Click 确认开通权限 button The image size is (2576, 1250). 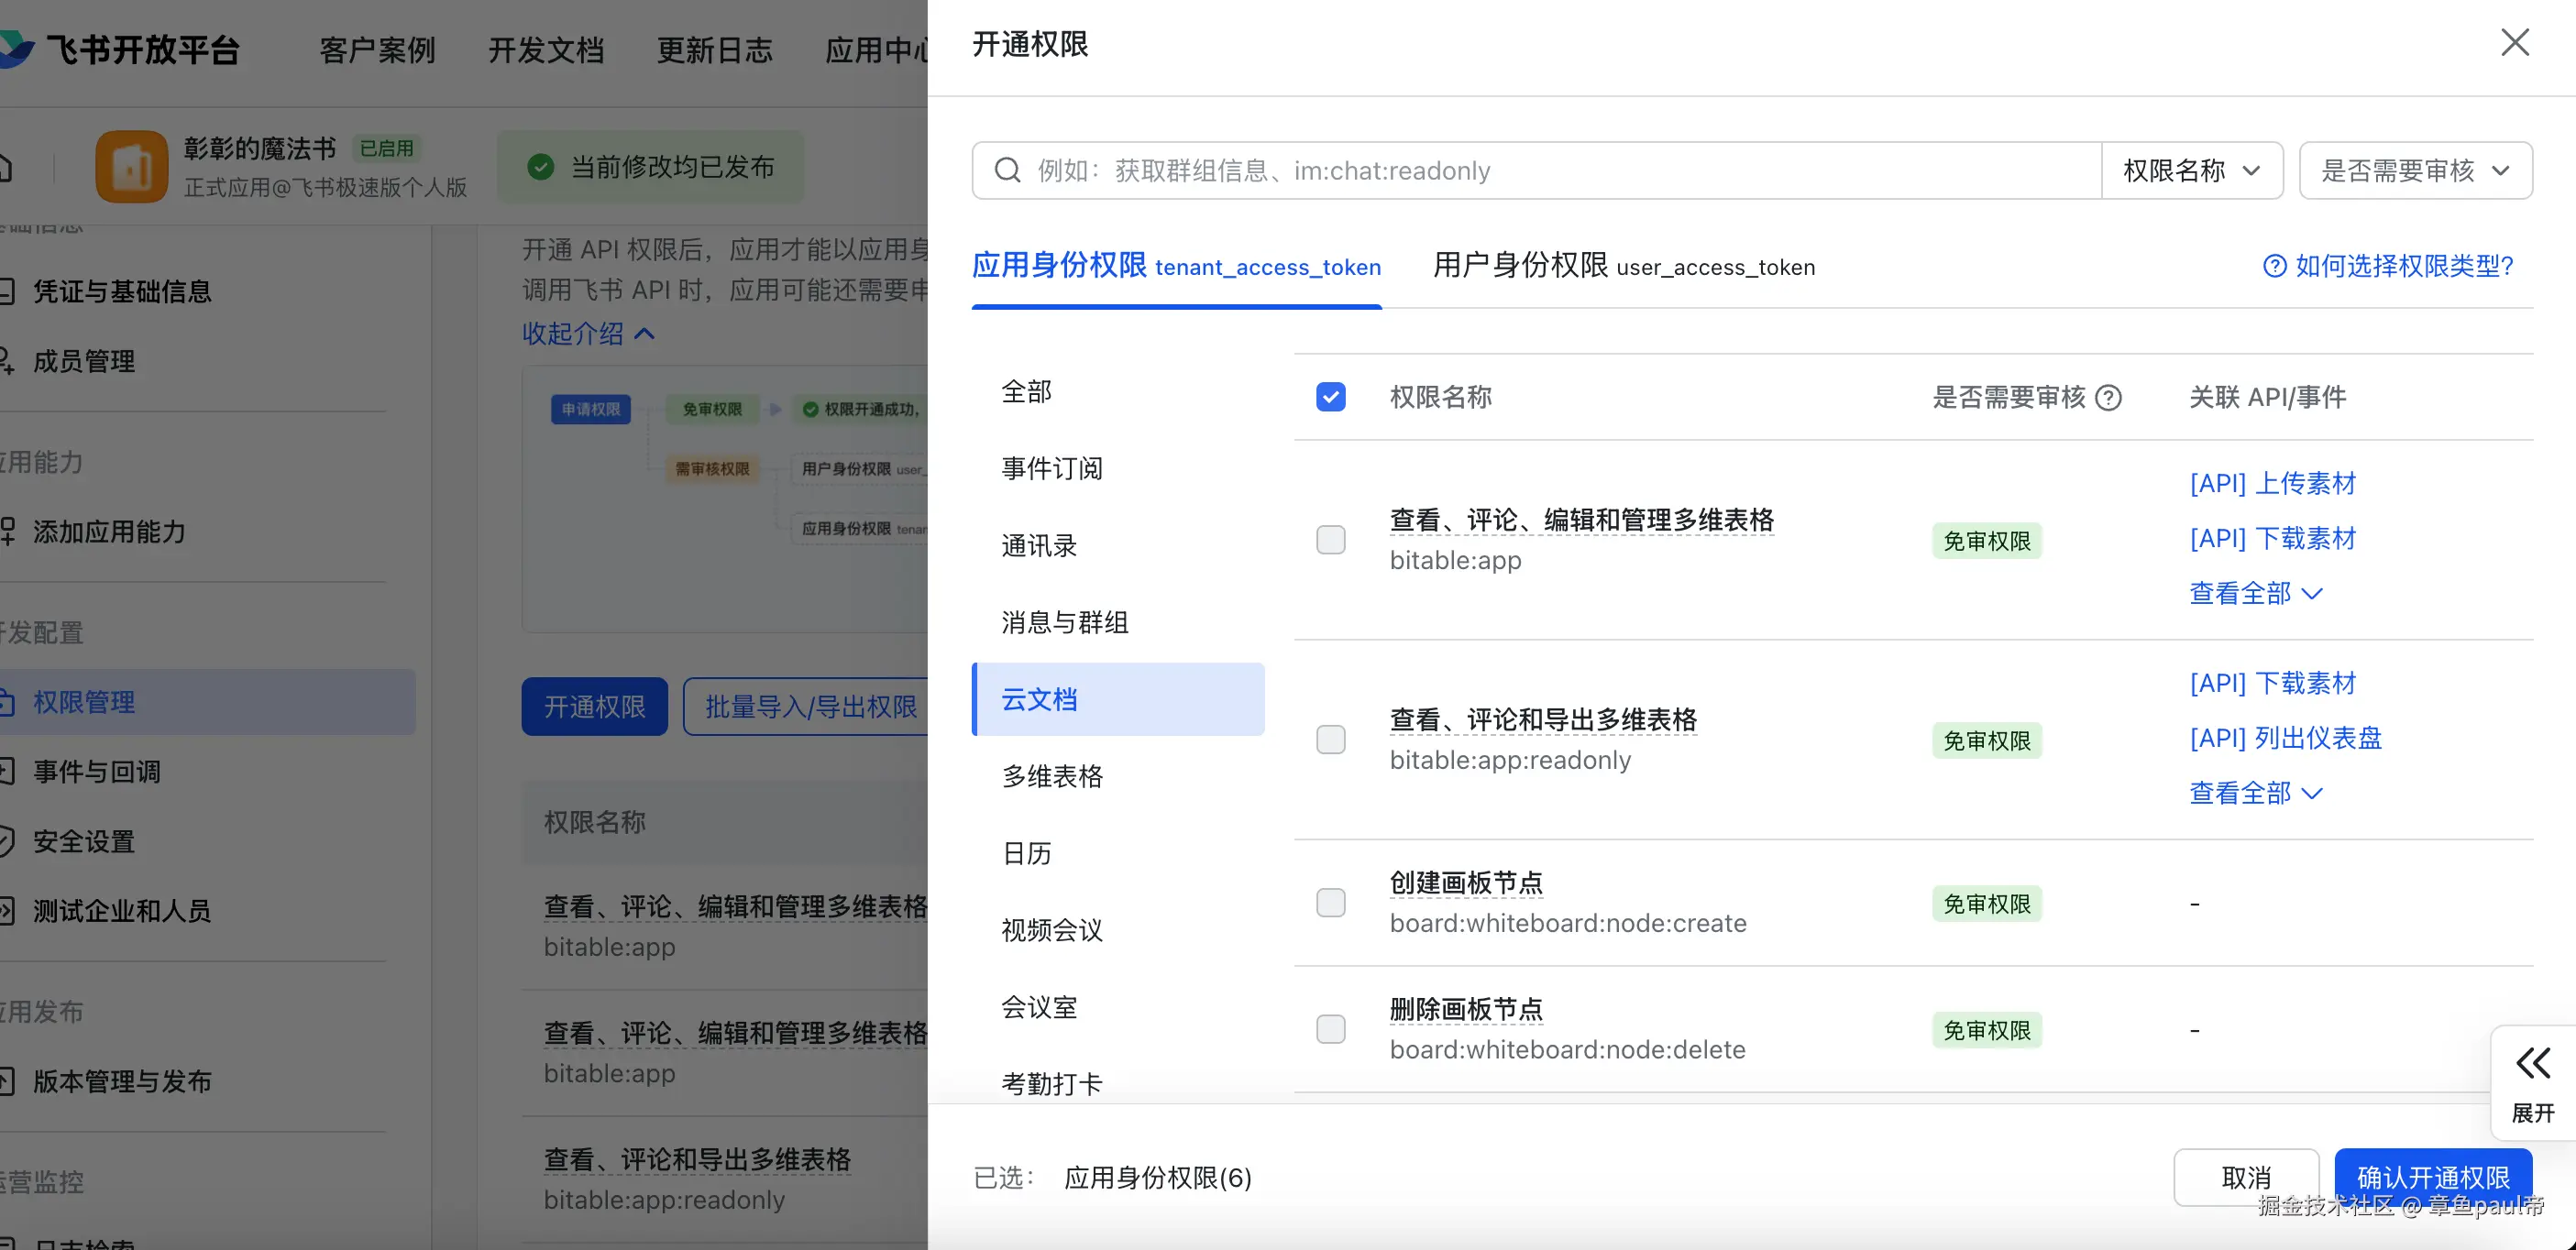(x=2432, y=1177)
